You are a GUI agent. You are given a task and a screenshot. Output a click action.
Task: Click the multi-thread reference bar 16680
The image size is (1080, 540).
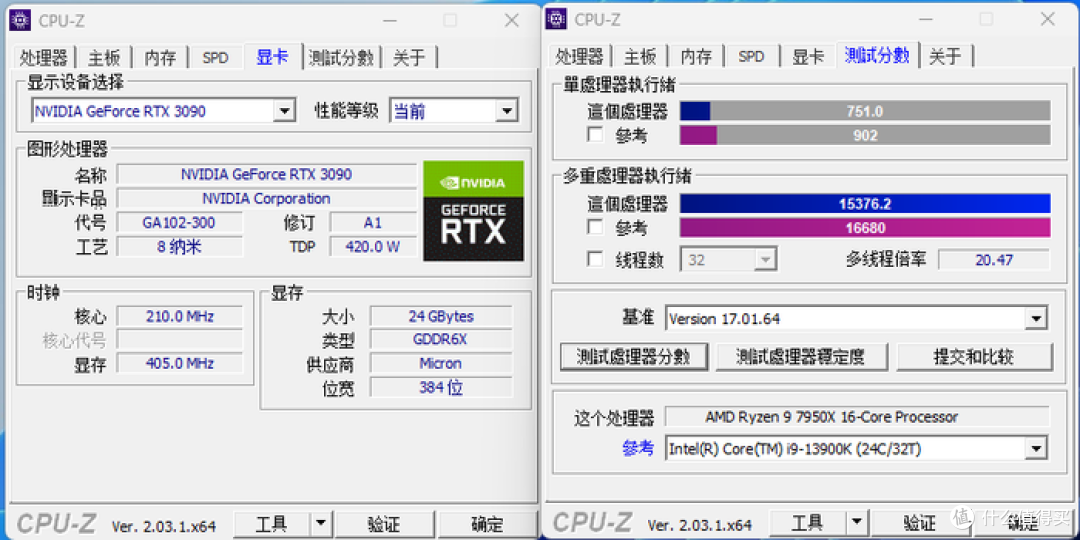[x=865, y=227]
